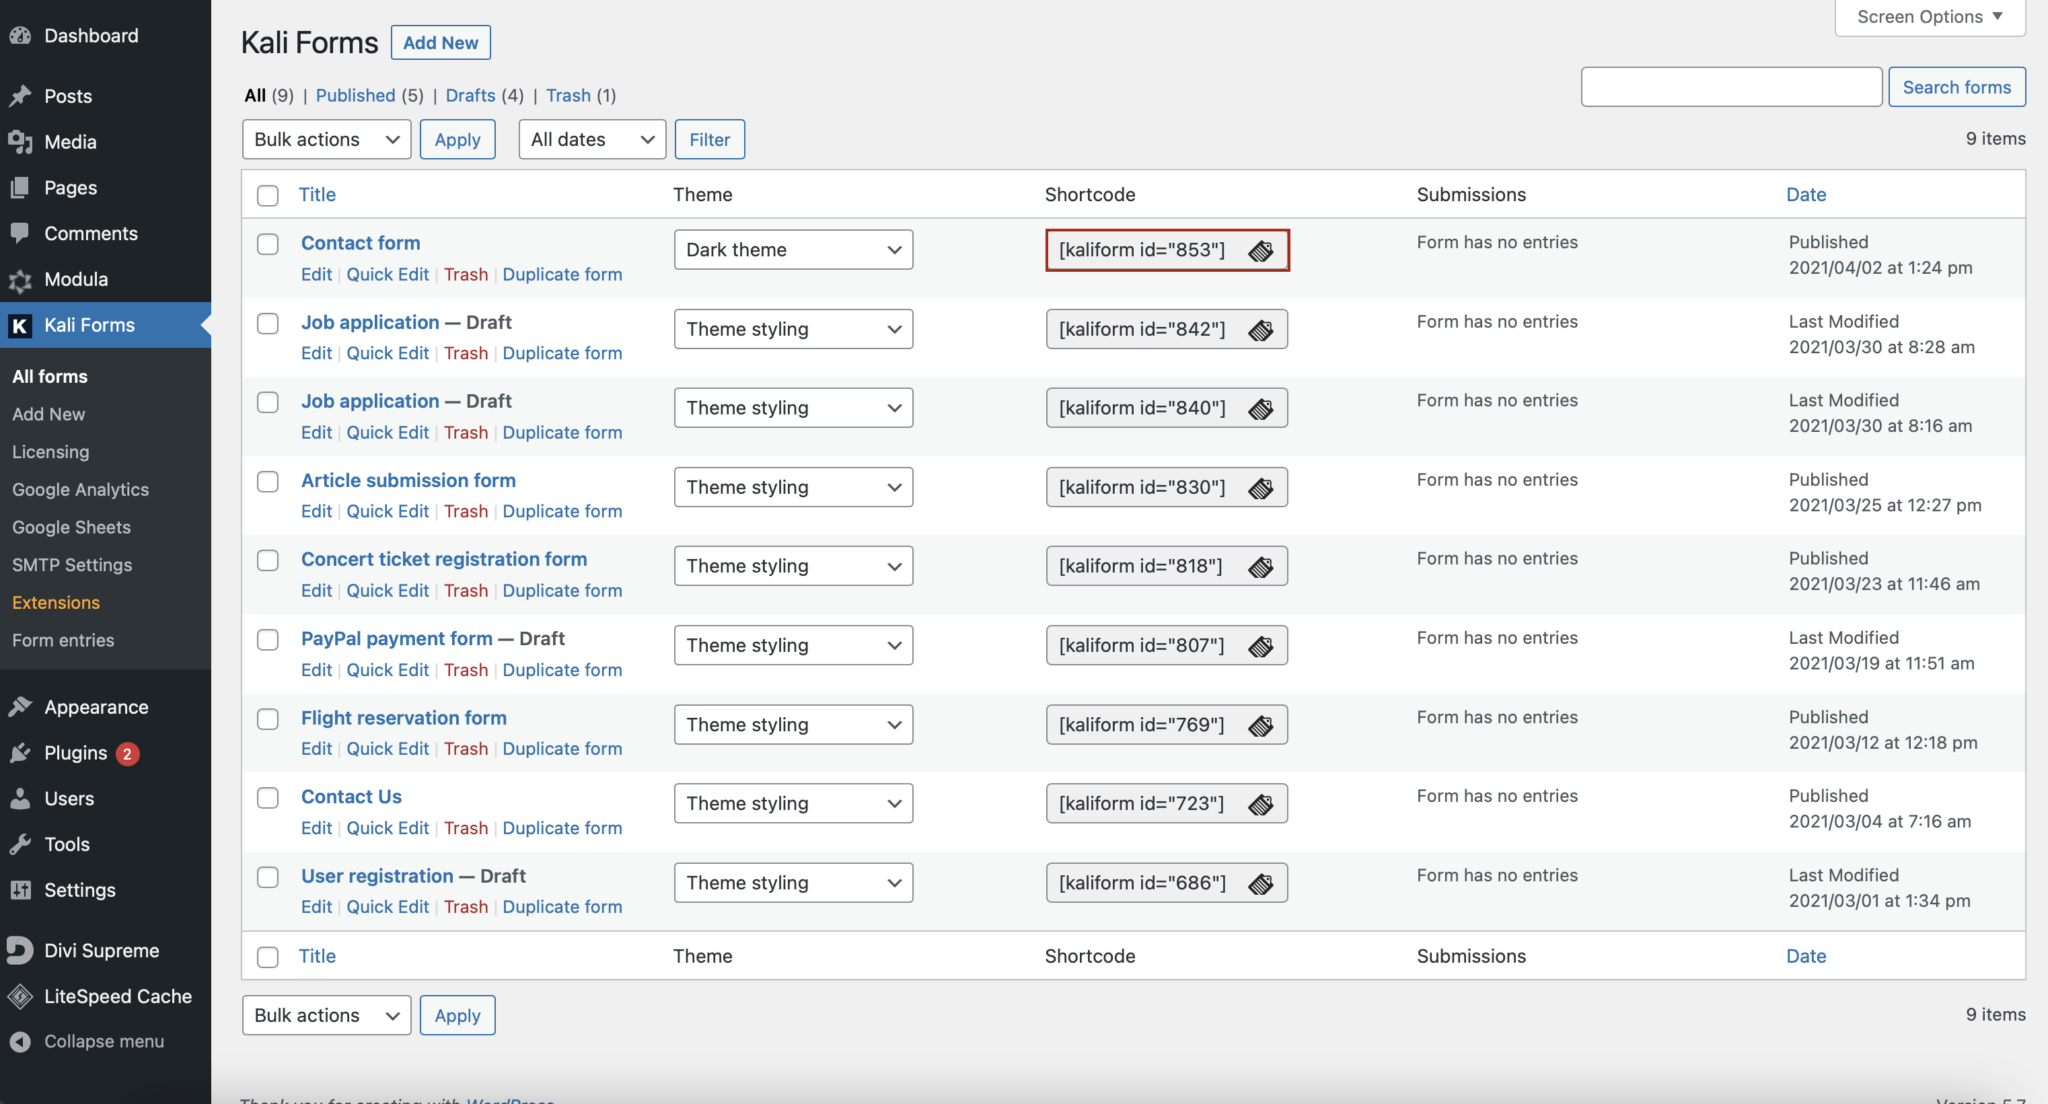This screenshot has width=2048, height=1104.
Task: Tick checkbox for Job application id 842 row
Action: [268, 323]
